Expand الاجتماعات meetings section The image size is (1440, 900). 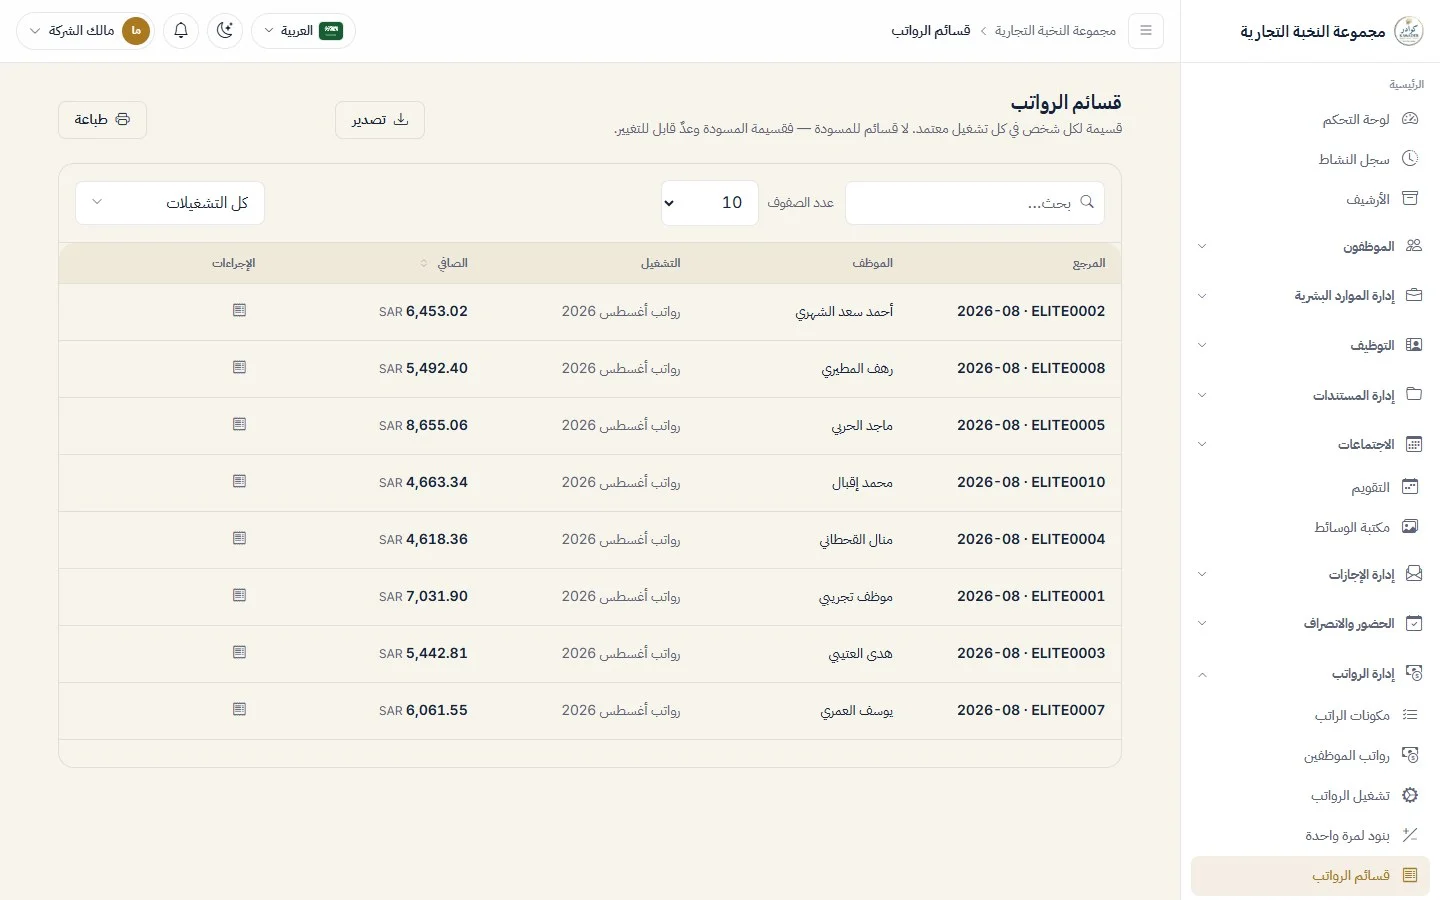click(1310, 444)
